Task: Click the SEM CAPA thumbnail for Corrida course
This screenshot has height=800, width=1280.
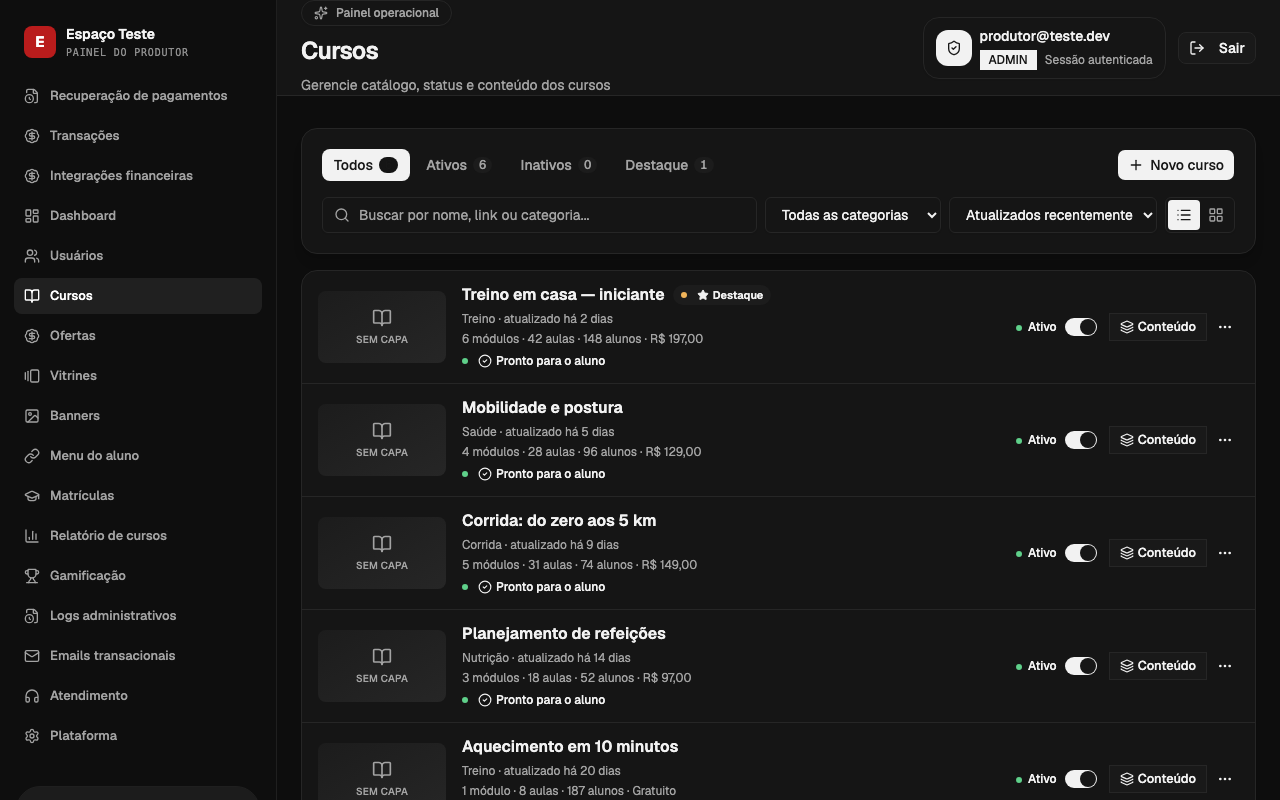Action: [382, 553]
